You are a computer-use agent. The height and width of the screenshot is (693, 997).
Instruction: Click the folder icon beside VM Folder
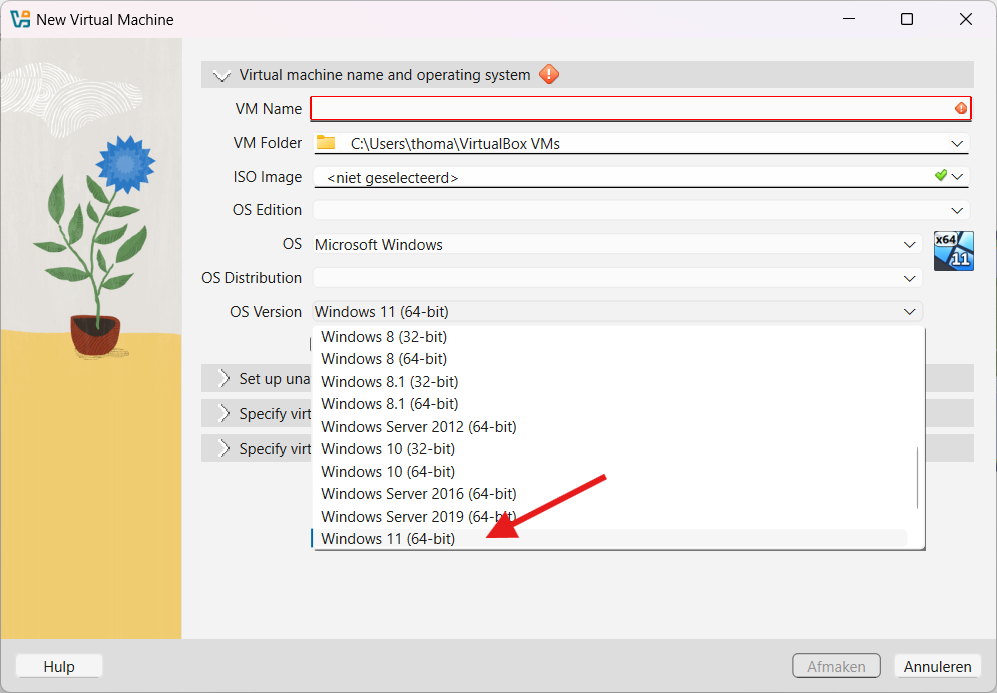coord(326,143)
